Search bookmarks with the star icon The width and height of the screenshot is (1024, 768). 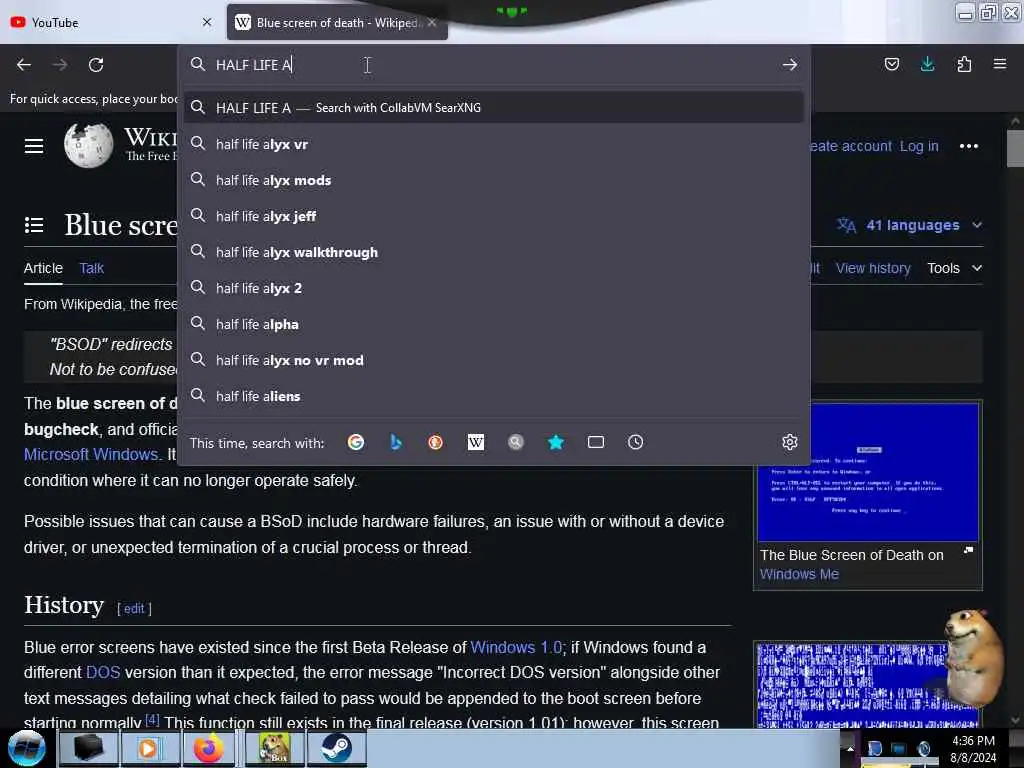[x=556, y=442]
